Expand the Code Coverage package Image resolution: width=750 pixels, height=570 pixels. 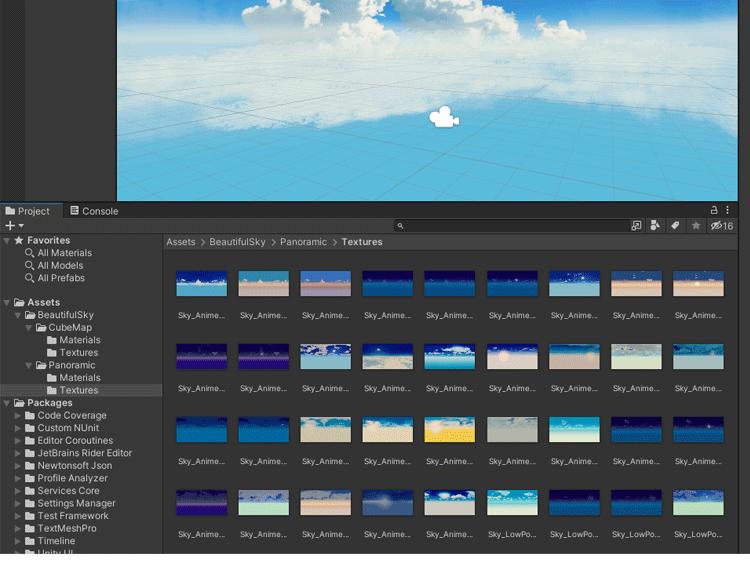coord(18,416)
